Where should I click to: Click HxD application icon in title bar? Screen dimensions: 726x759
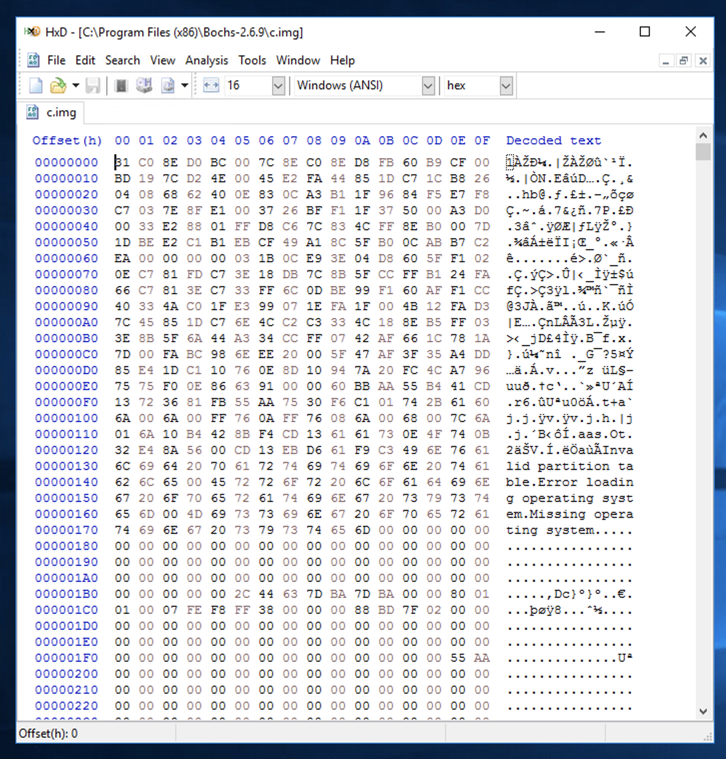pyautogui.click(x=32, y=32)
